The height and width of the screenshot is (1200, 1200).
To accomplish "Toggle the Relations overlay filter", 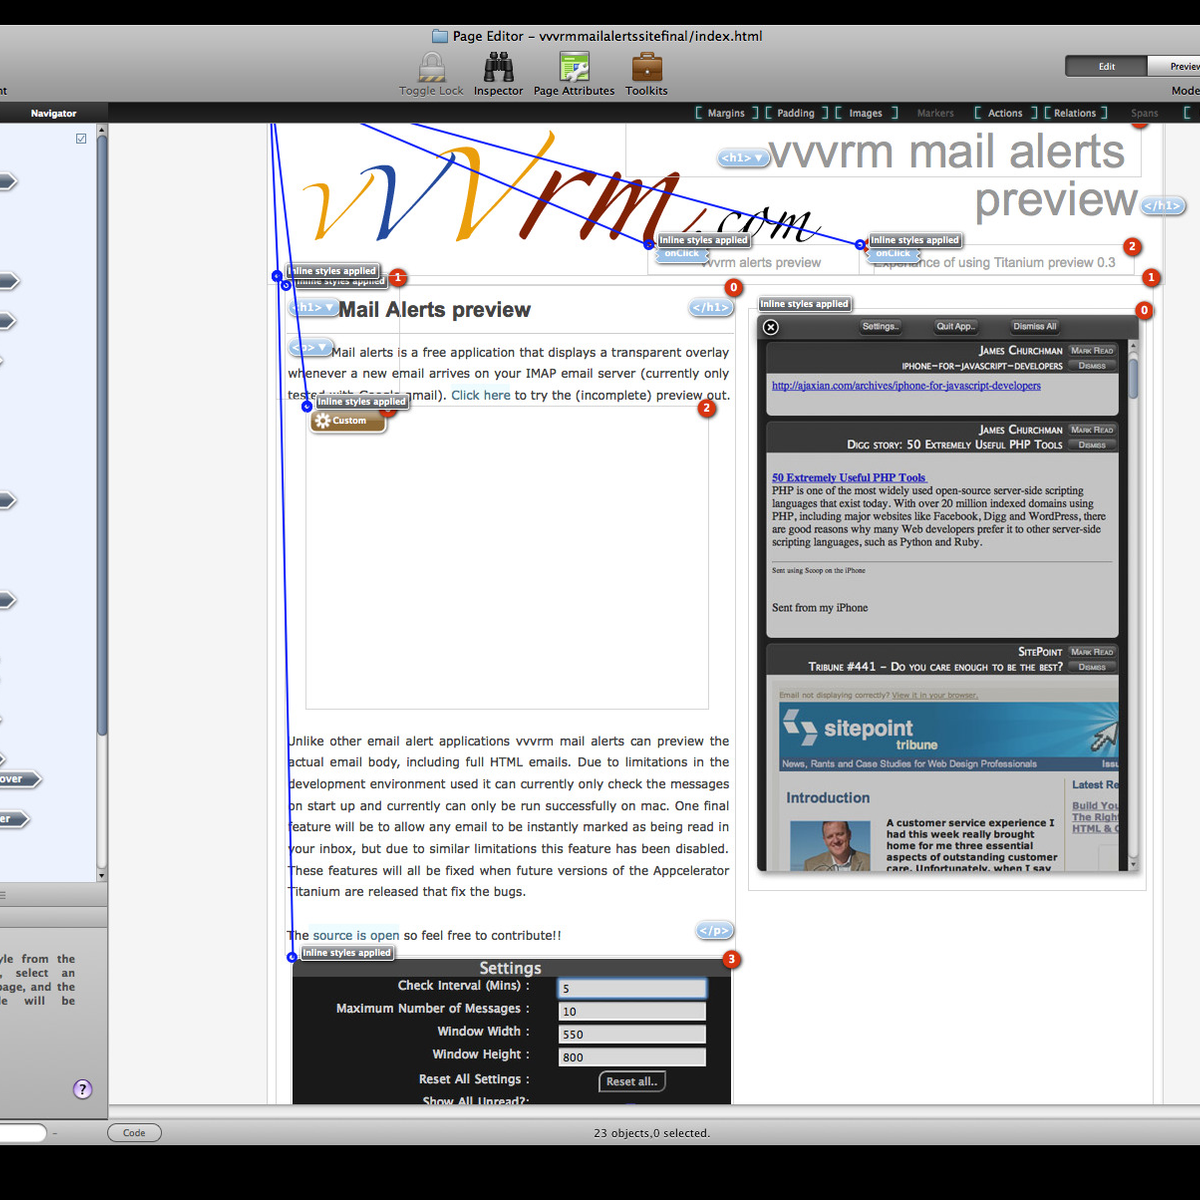I will click(1075, 113).
